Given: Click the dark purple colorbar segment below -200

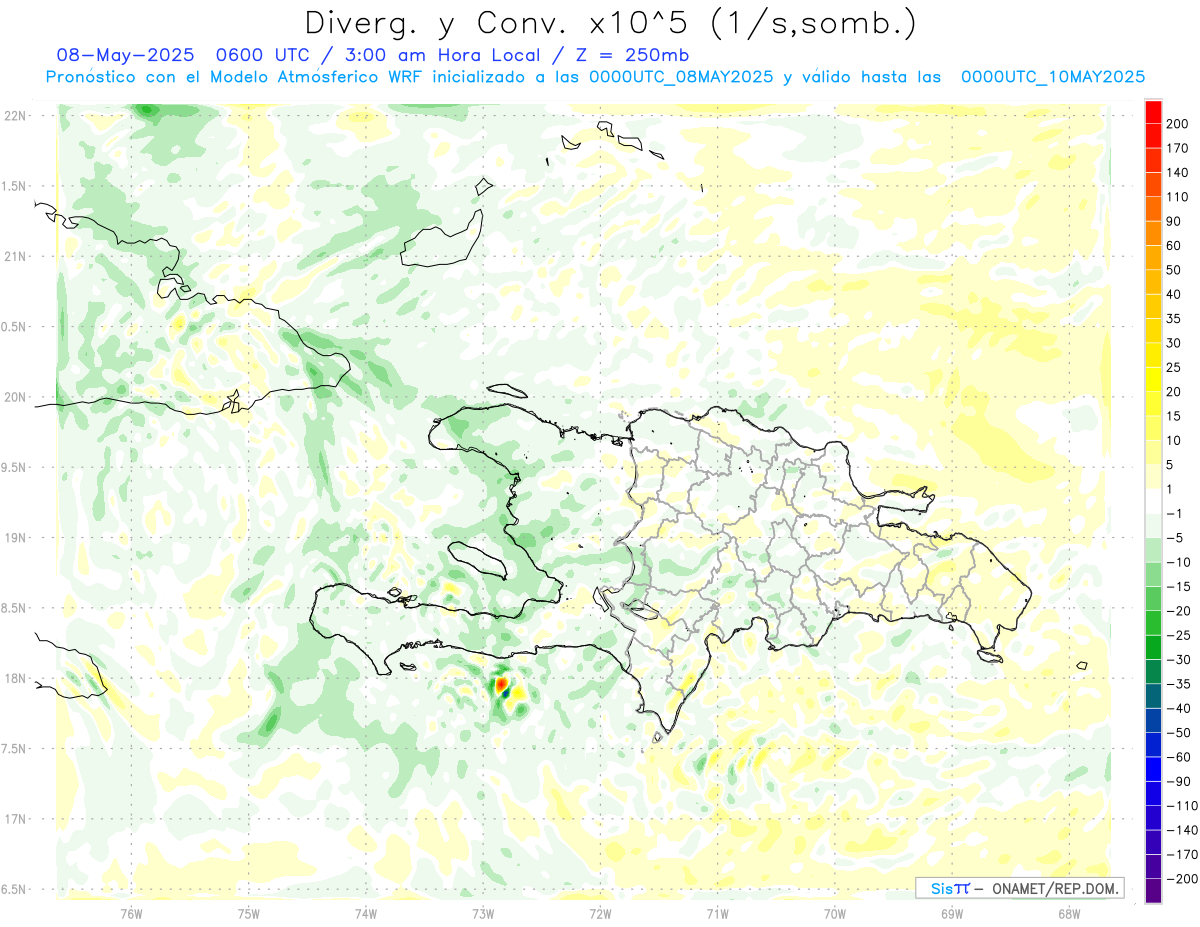Looking at the screenshot, I should [1153, 891].
